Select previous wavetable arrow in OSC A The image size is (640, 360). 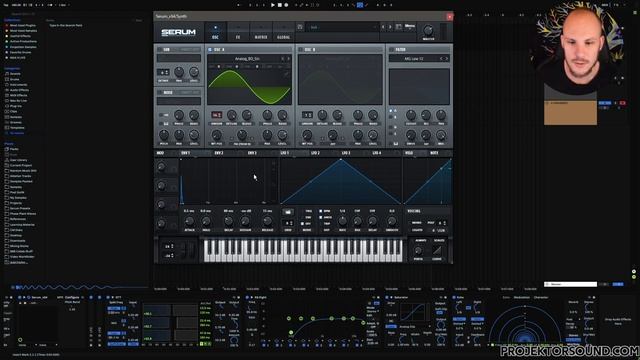tap(282, 59)
